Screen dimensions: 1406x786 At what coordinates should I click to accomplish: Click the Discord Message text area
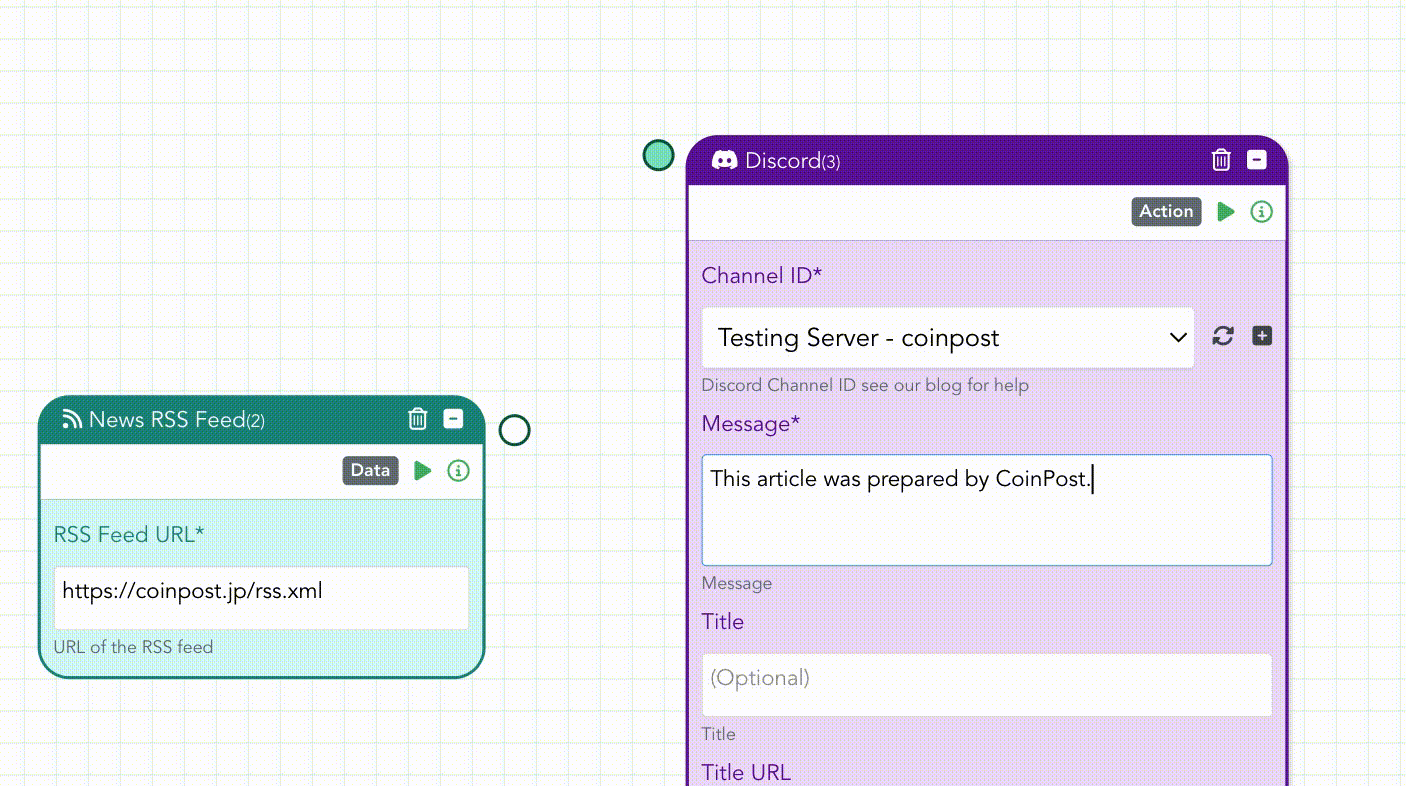point(987,510)
